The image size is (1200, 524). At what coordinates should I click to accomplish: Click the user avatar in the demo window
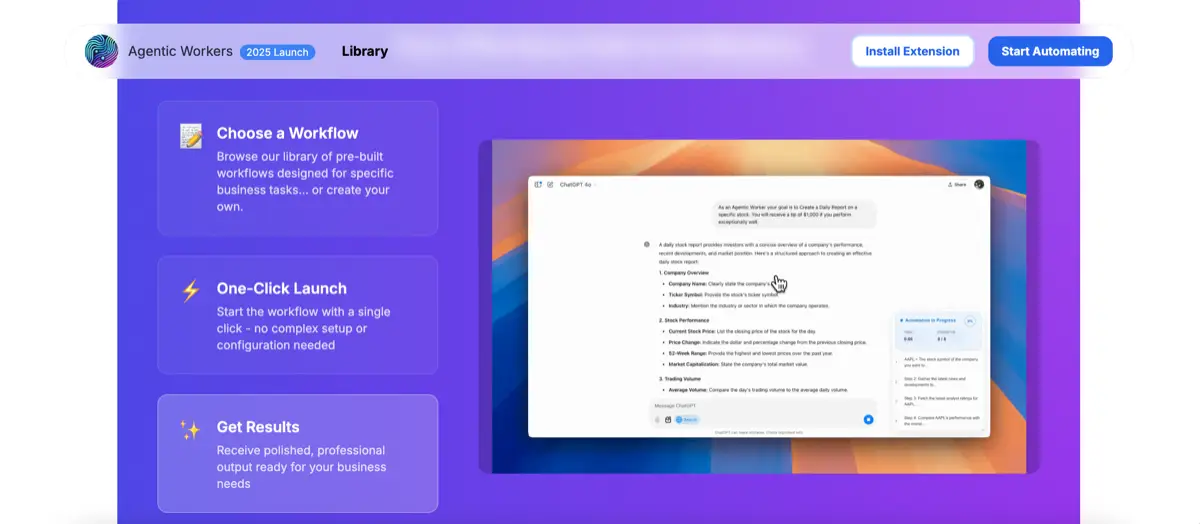click(x=979, y=184)
